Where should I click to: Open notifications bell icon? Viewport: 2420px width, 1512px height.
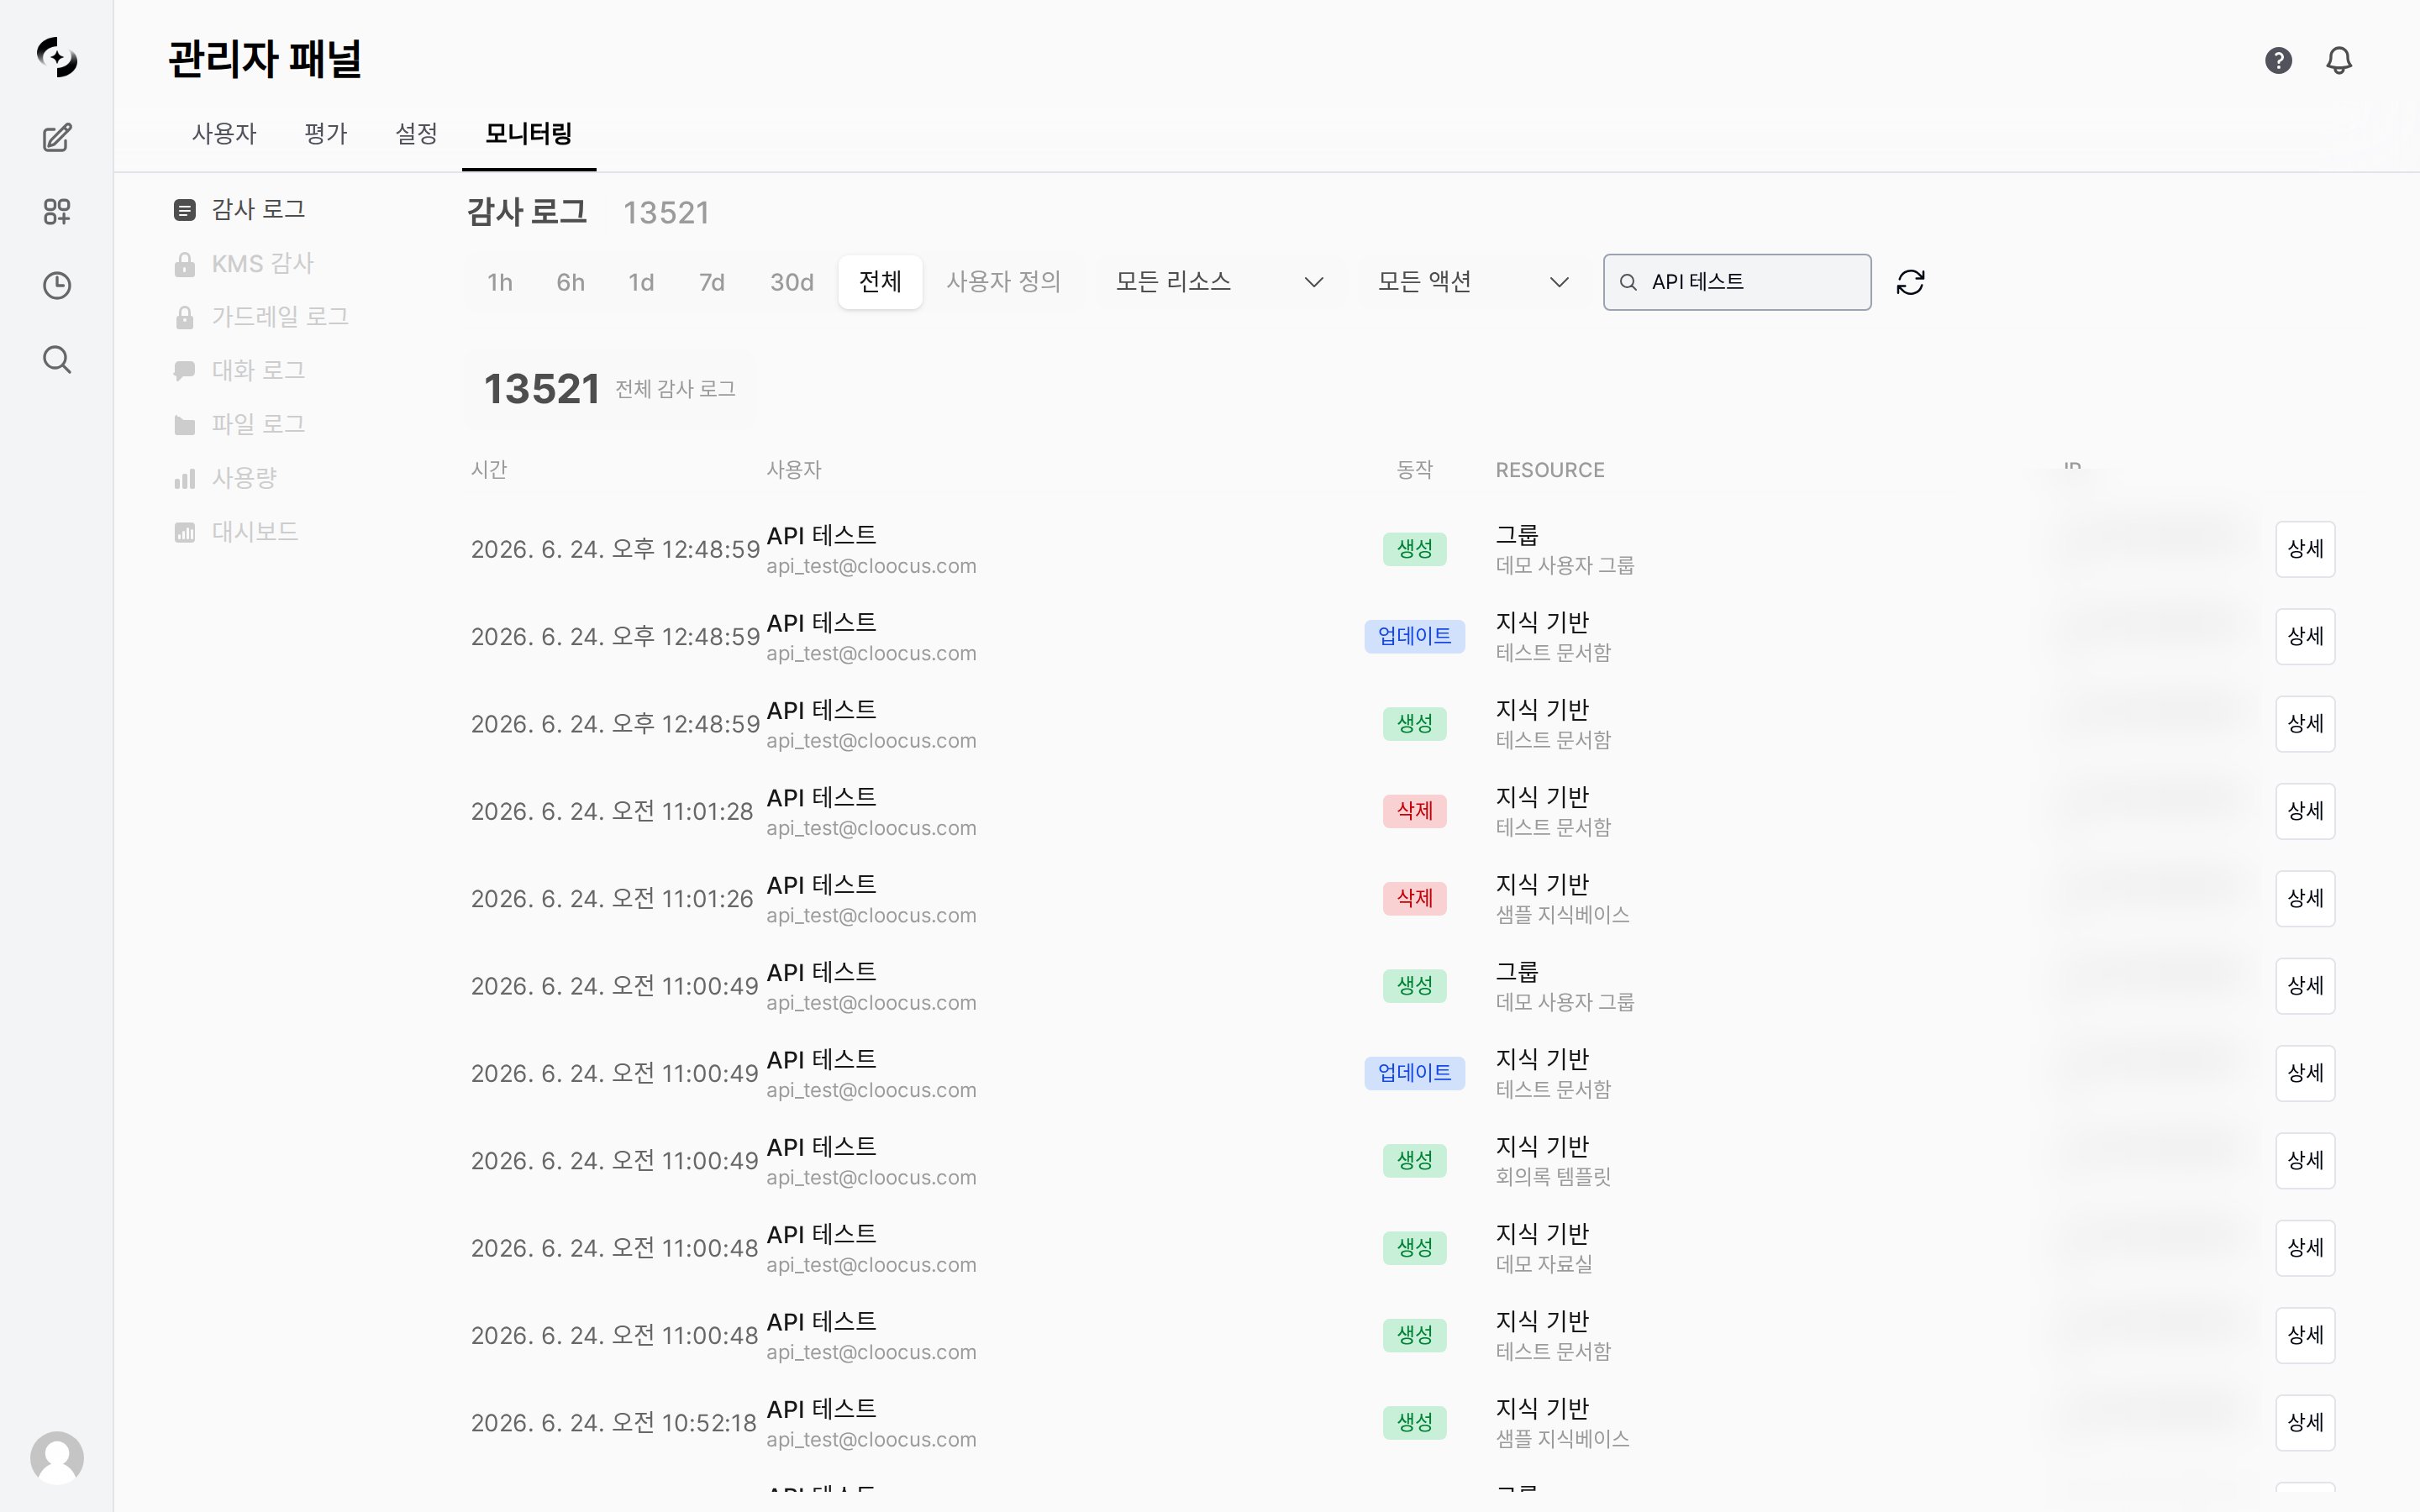[2339, 60]
